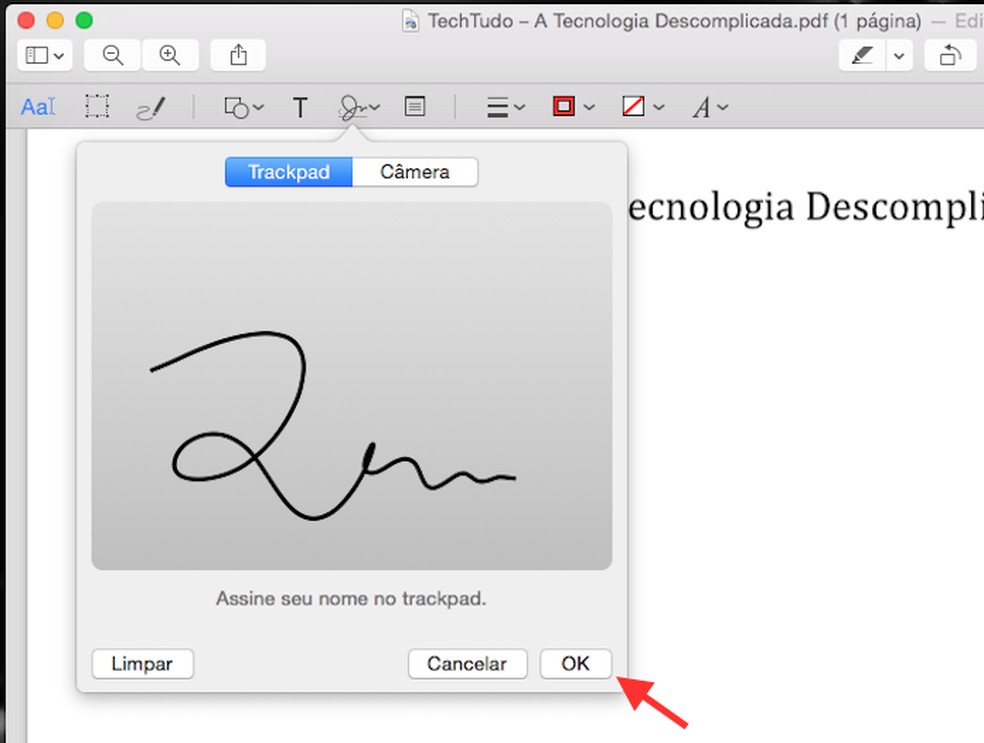The height and width of the screenshot is (743, 984).
Task: Open the Shapes dropdown
Action: pos(242,107)
